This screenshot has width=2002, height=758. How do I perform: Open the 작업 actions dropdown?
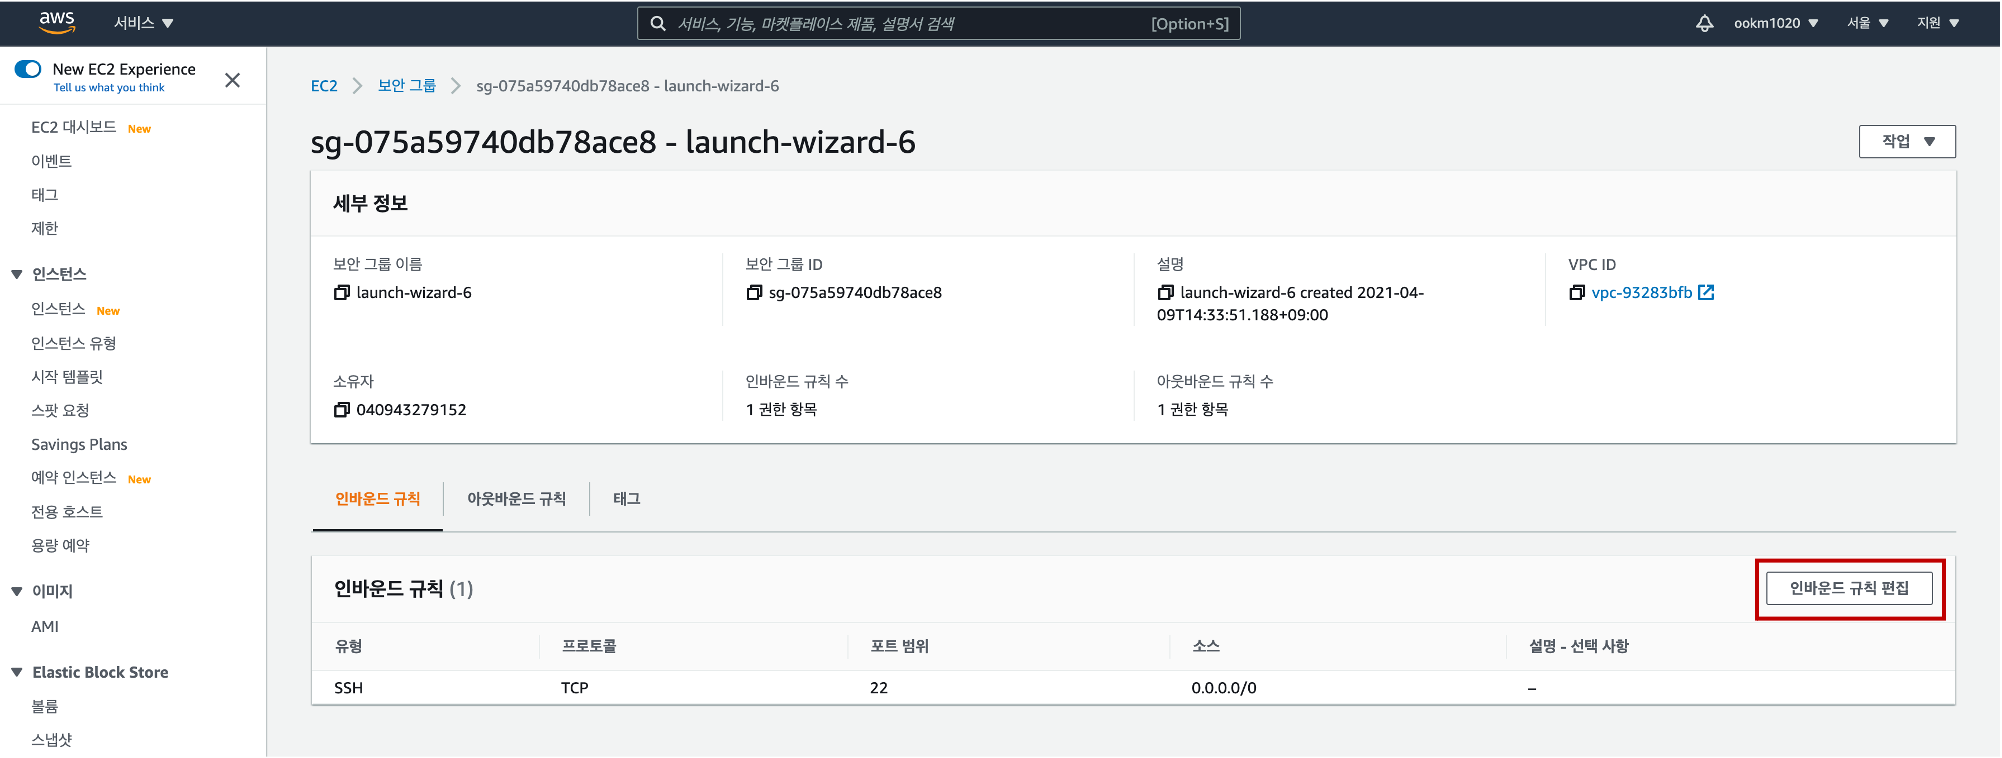[x=1907, y=141]
